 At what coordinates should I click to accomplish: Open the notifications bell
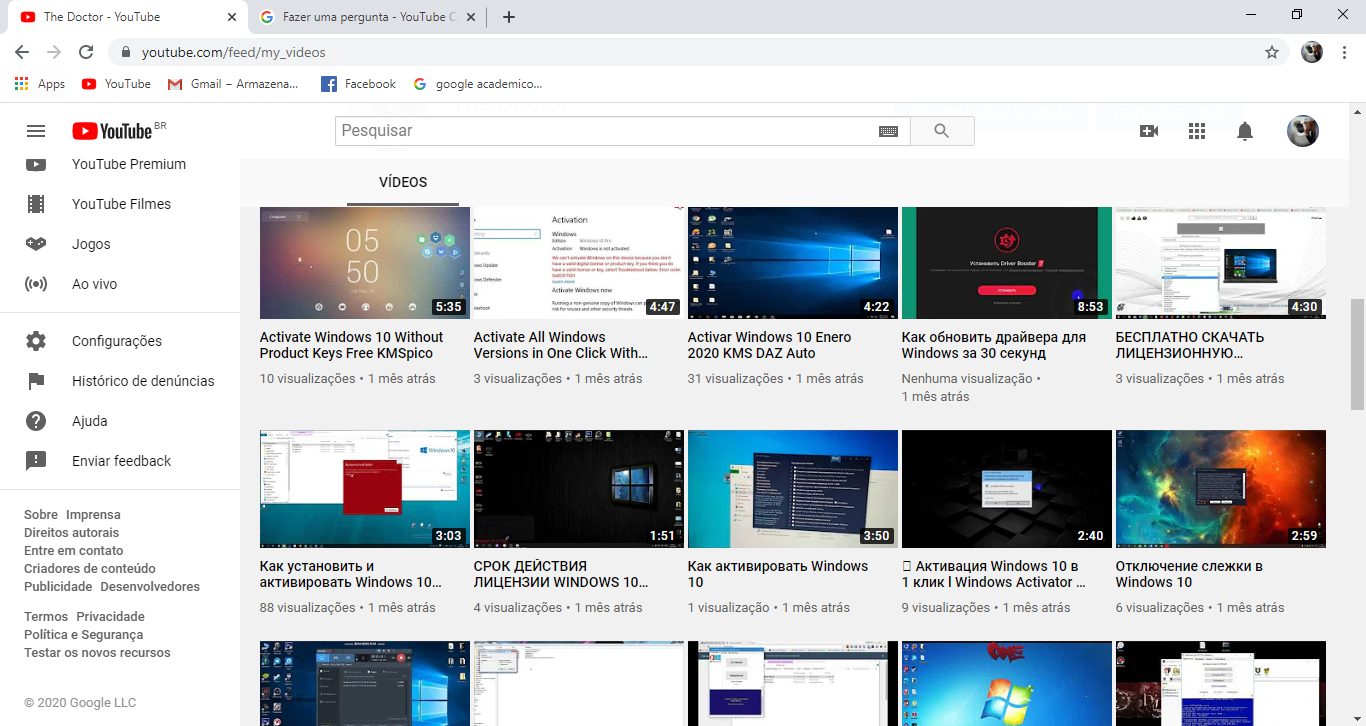pyautogui.click(x=1245, y=131)
